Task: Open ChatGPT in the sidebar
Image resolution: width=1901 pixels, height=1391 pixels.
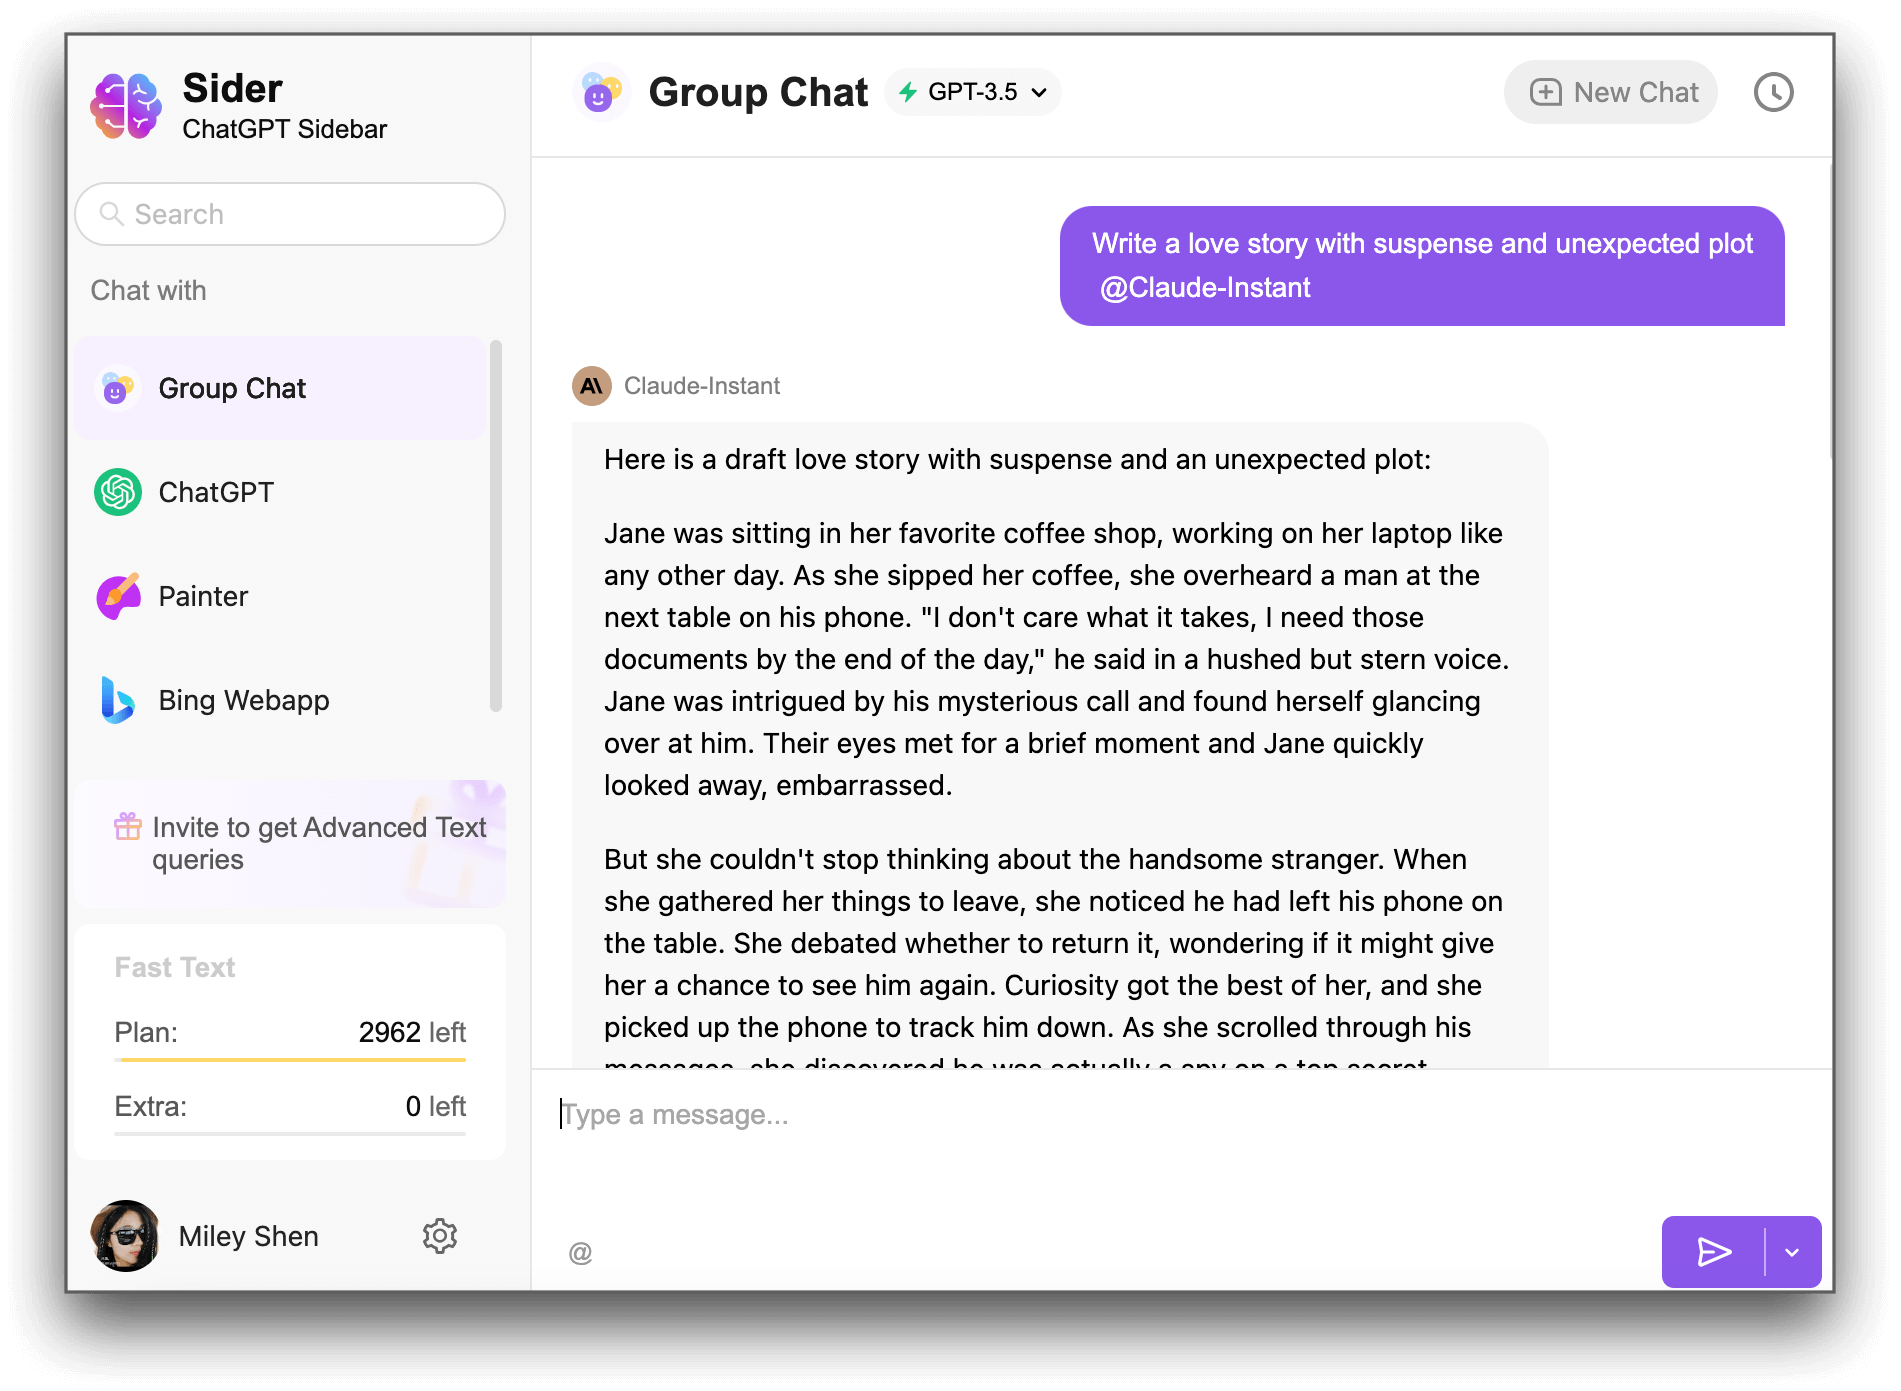Action: click(280, 492)
